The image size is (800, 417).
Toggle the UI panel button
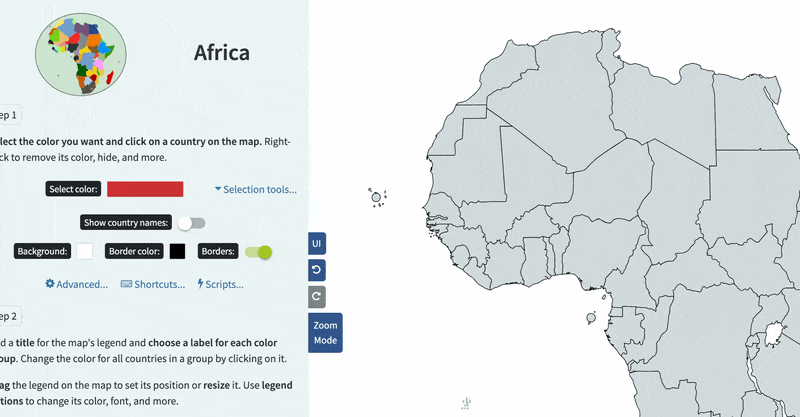pyautogui.click(x=317, y=244)
